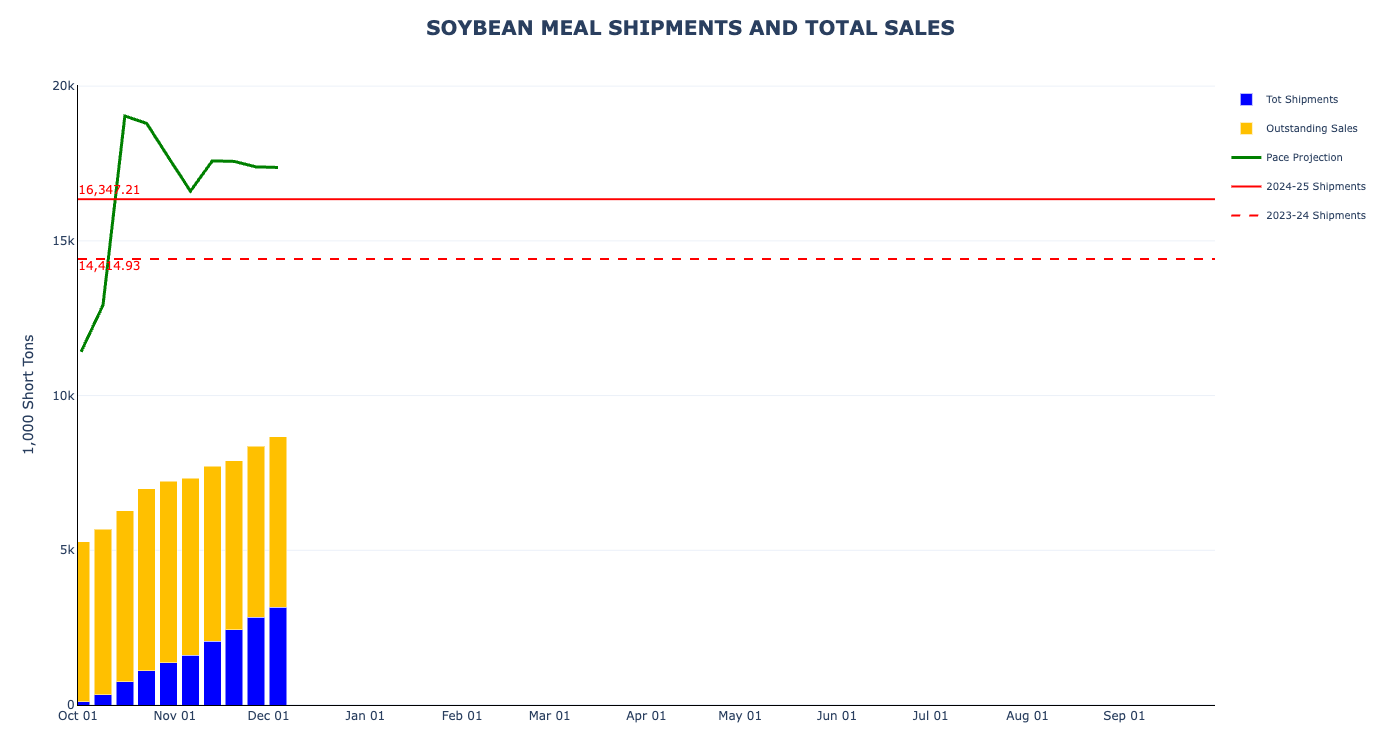Click the Jan 01 x-axis tick label
Screen dimensions: 1393x755
365,716
